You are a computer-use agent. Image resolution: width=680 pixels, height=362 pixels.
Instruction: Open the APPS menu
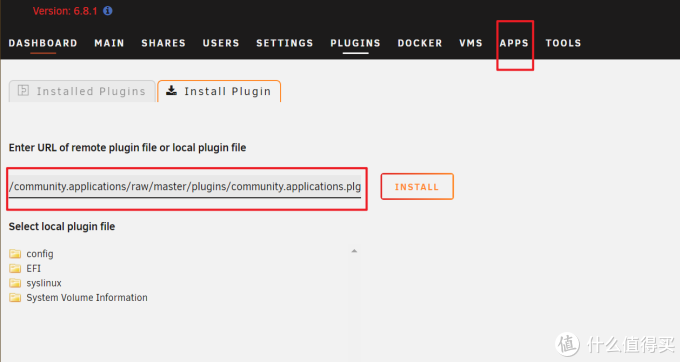pos(514,43)
